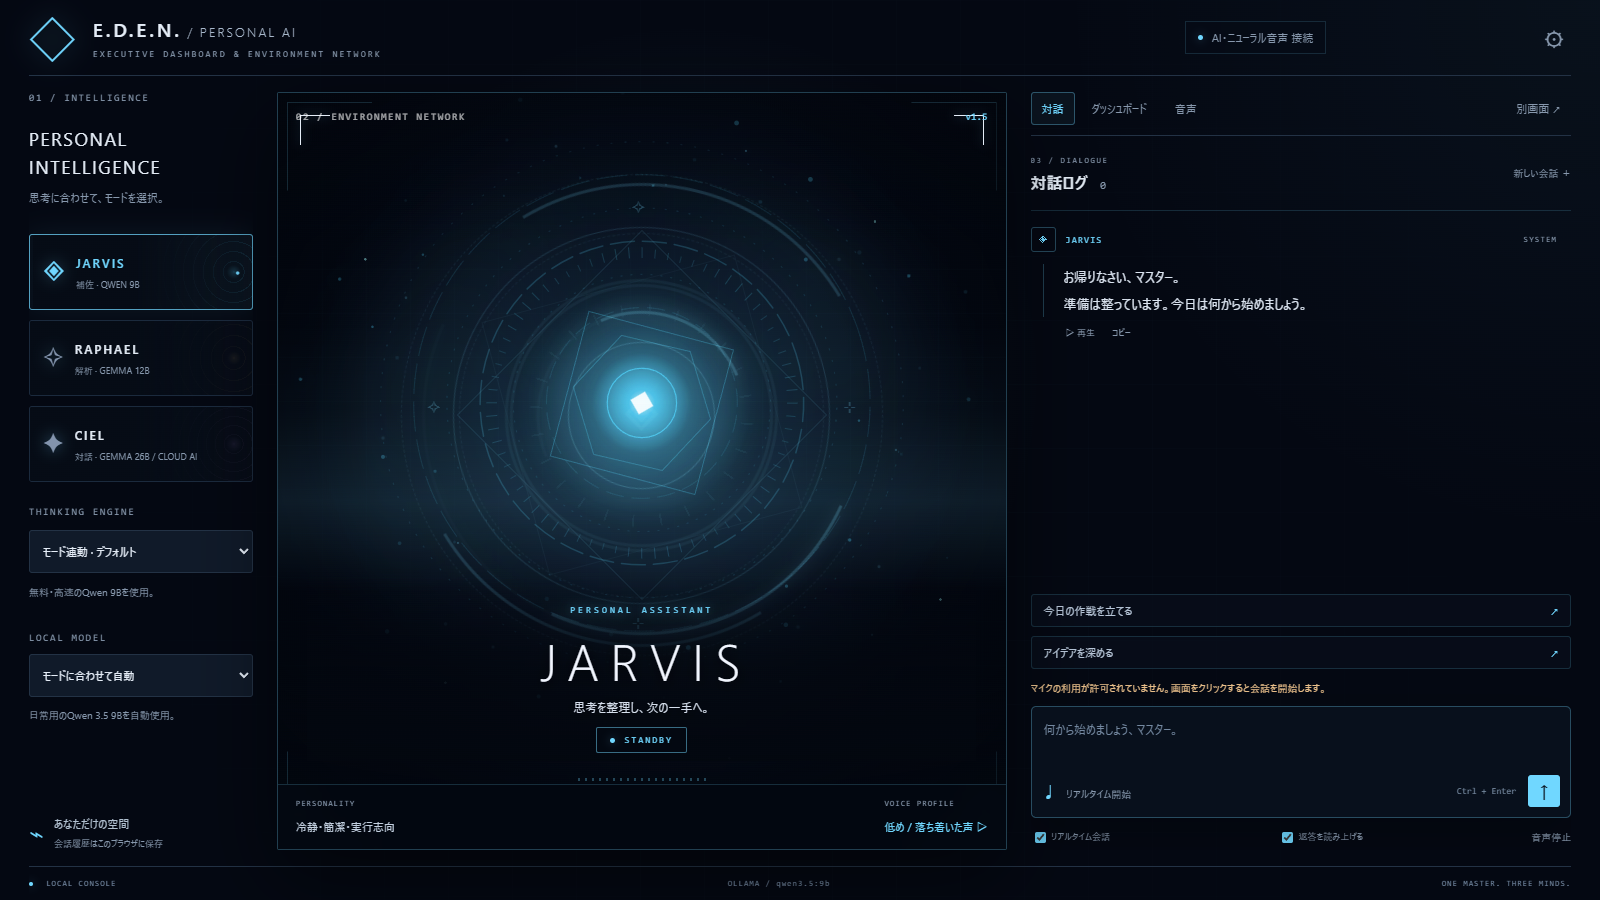Viewport: 1600px width, 900px height.
Task: Open the Thinking Engine mode dropdown
Action: pyautogui.click(x=141, y=551)
